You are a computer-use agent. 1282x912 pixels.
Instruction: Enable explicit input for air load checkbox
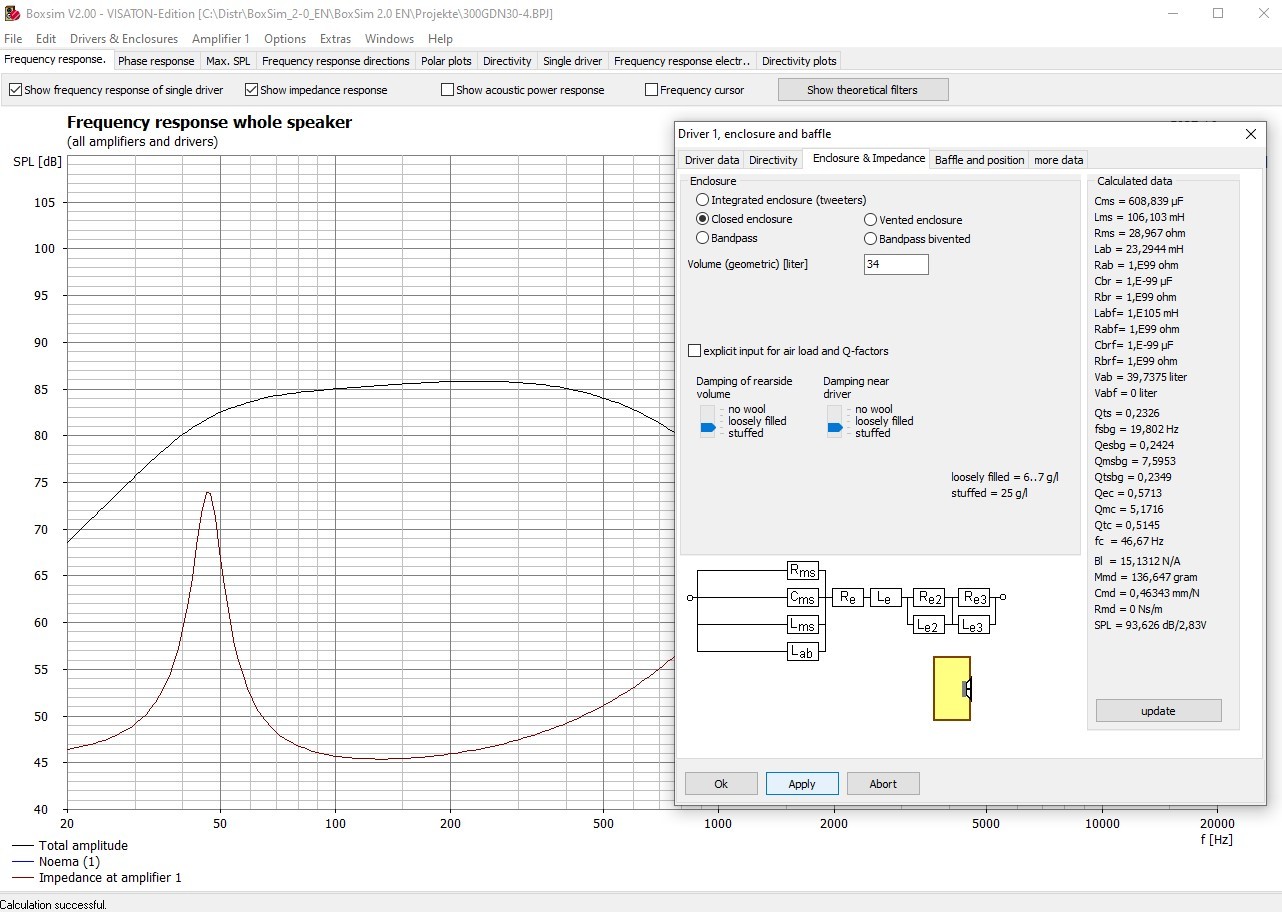coord(695,351)
